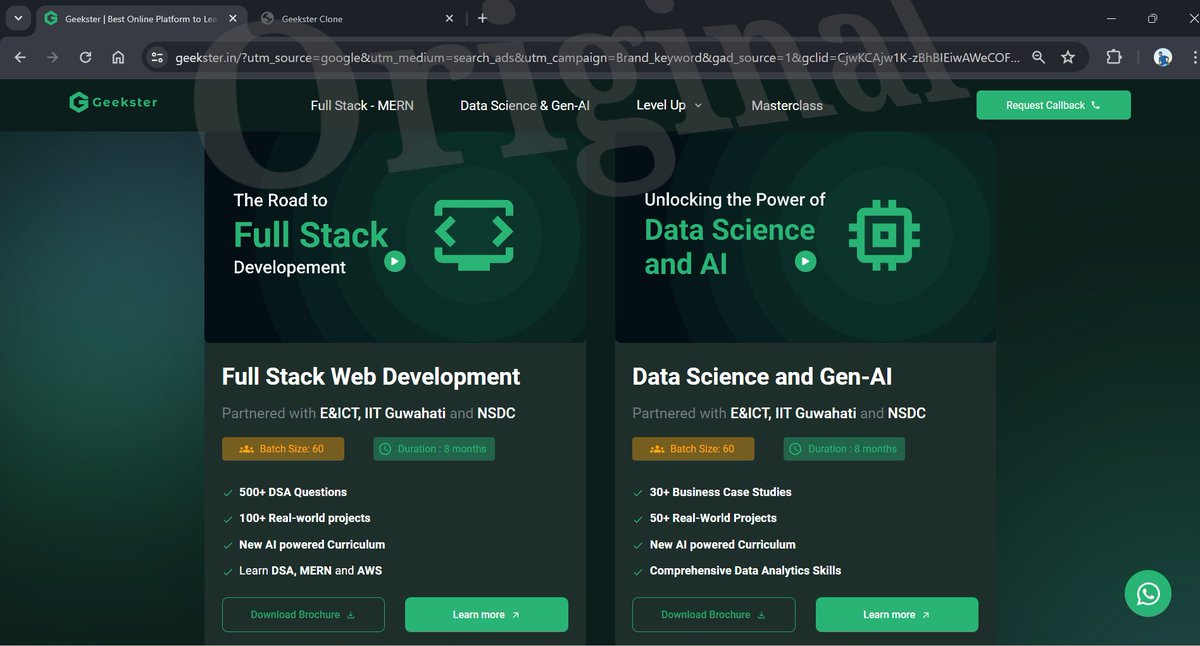The image size is (1200, 646).
Task: Click Learn more for Data Science and Gen-AI
Action: pos(897,615)
